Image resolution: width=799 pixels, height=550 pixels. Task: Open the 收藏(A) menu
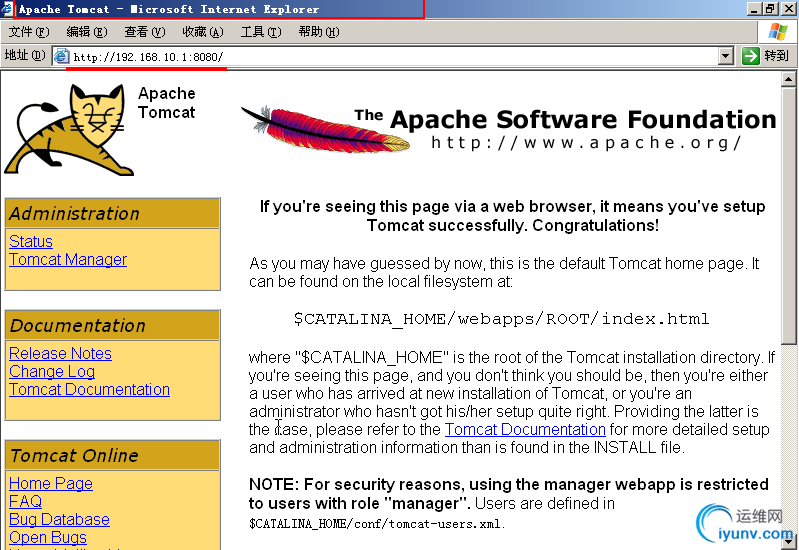tap(203, 32)
